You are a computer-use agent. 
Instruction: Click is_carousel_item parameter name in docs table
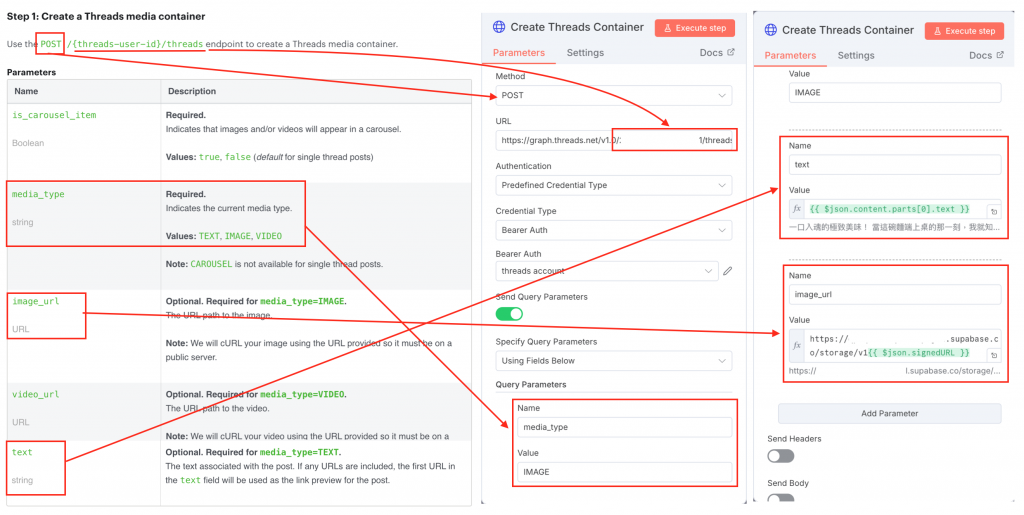[x=54, y=115]
